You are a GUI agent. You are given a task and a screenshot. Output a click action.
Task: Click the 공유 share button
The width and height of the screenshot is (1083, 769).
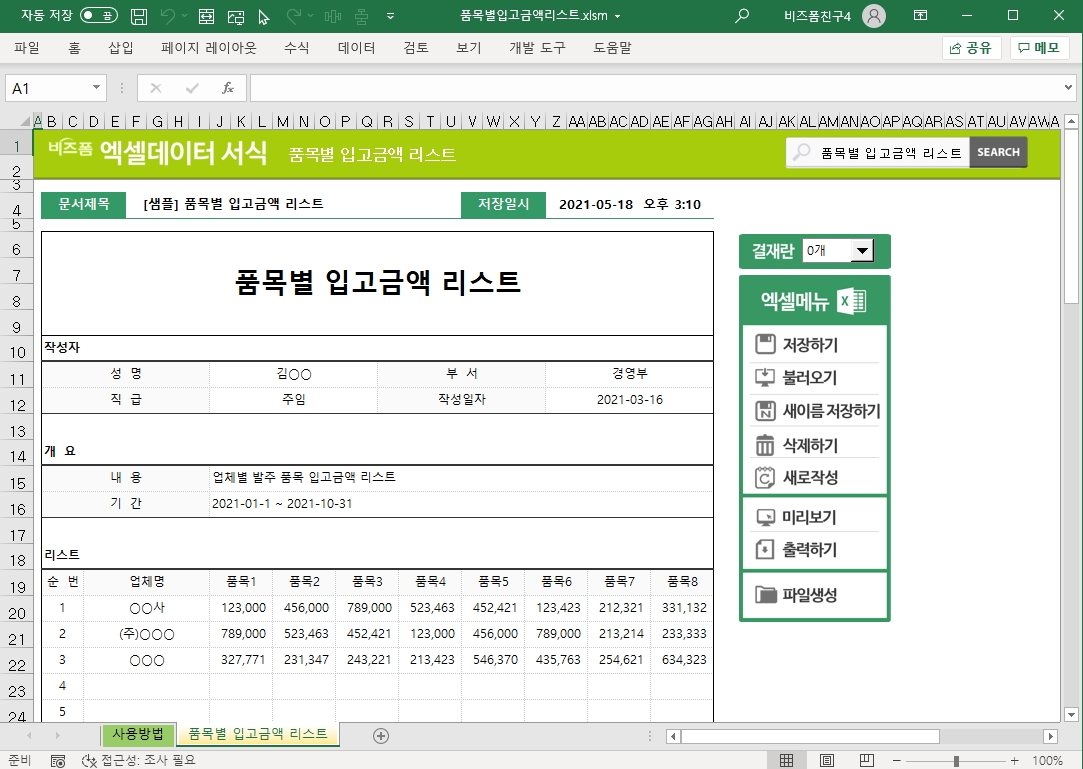coord(971,48)
